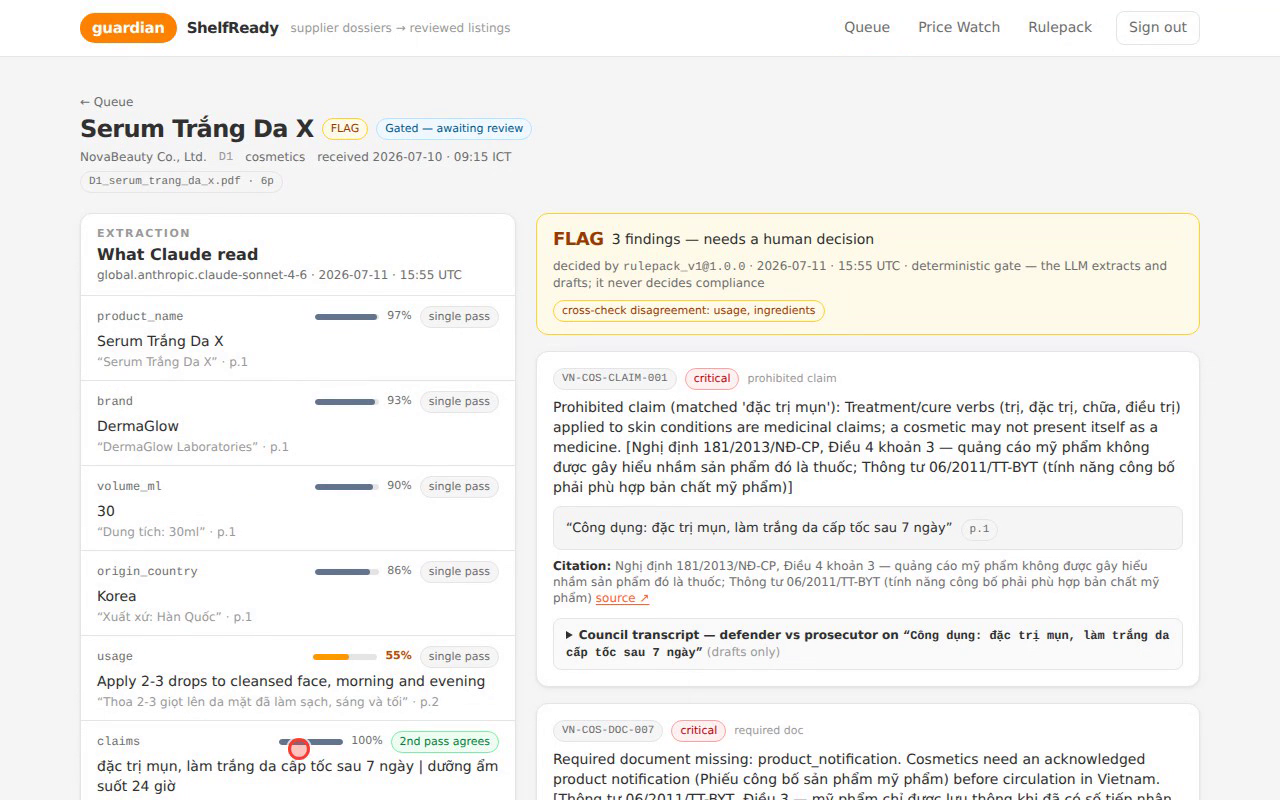The image size is (1280, 800).
Task: Click the 'prohibited claim' category label
Action: point(792,379)
